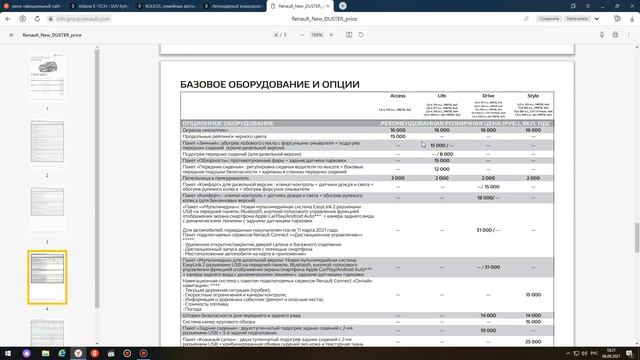Zoom out using the PDF minus icon
Screen dimensions: 640x360
[302, 35]
